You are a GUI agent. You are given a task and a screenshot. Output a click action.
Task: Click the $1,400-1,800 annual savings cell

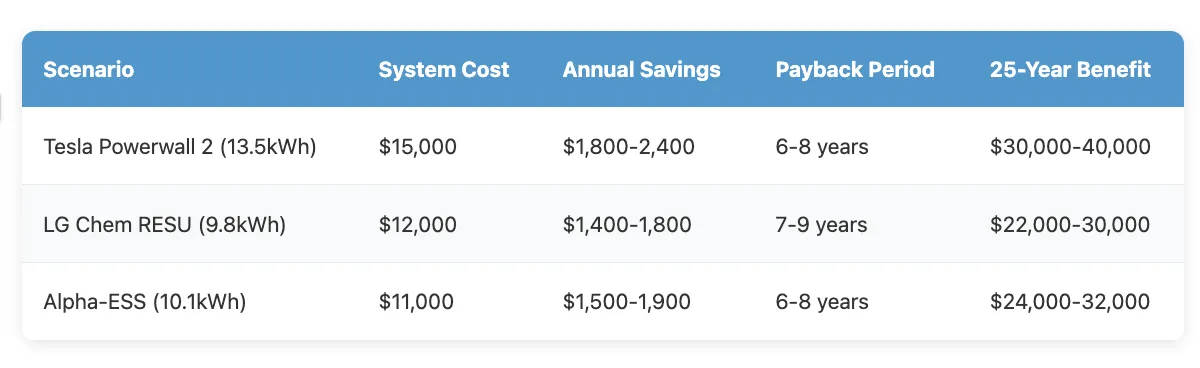[x=627, y=225]
